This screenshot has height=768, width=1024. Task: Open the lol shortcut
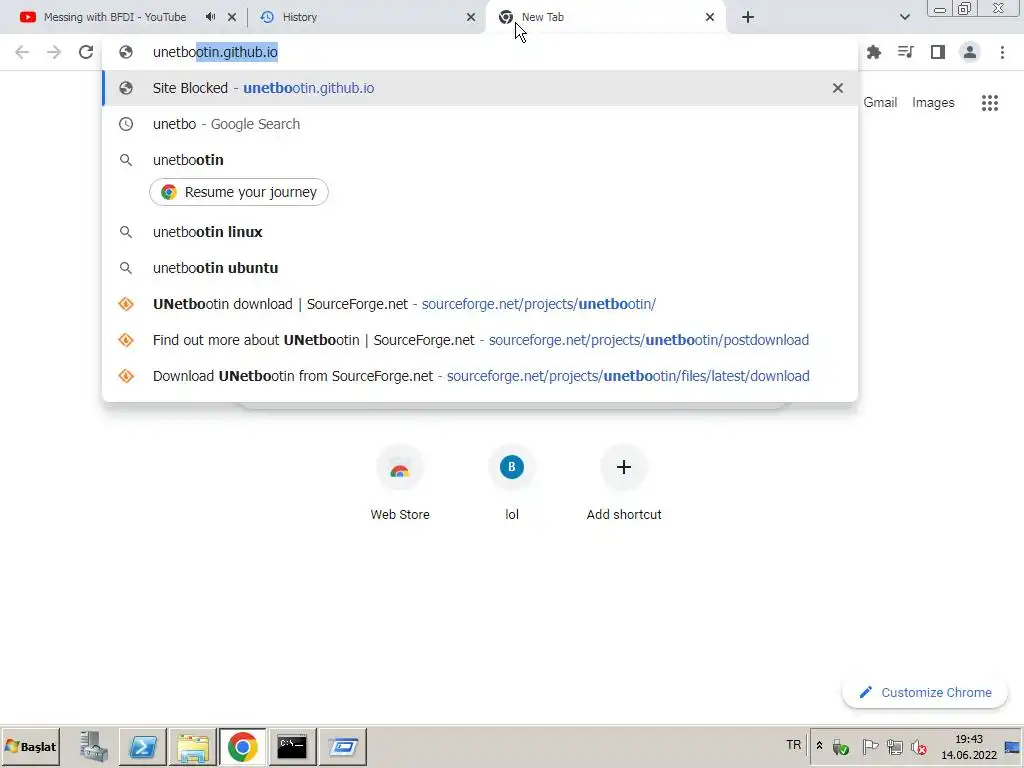pos(512,483)
